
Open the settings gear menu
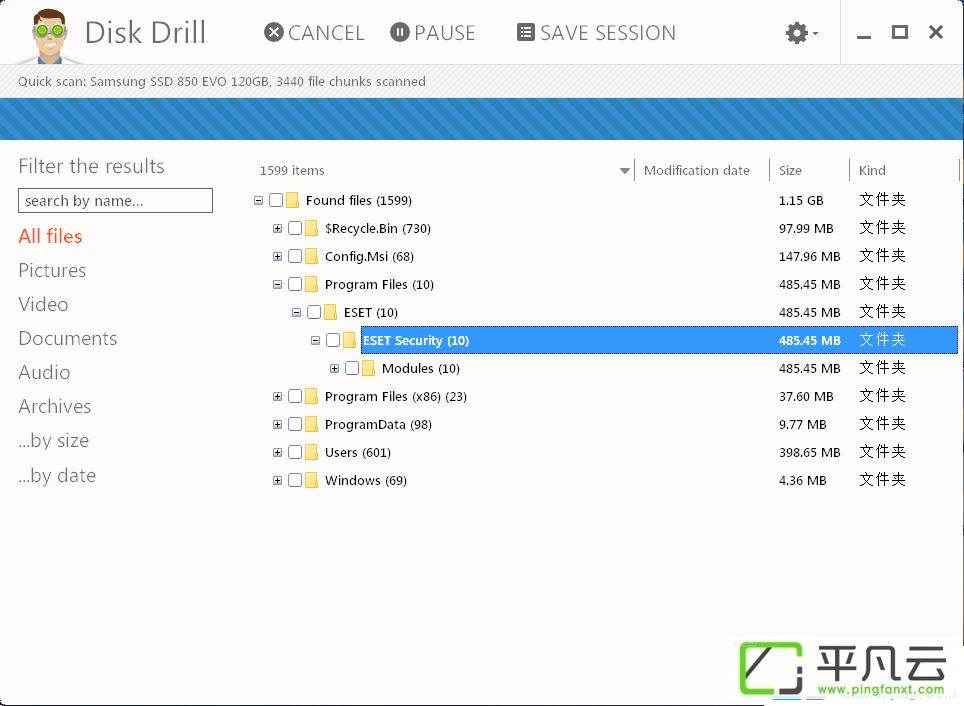[801, 33]
